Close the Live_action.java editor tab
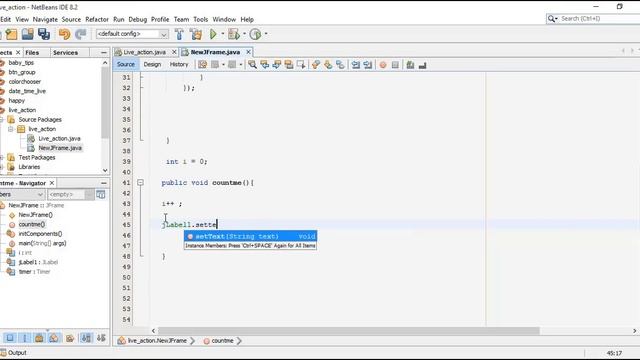The height and width of the screenshot is (360, 640). pos(174,52)
